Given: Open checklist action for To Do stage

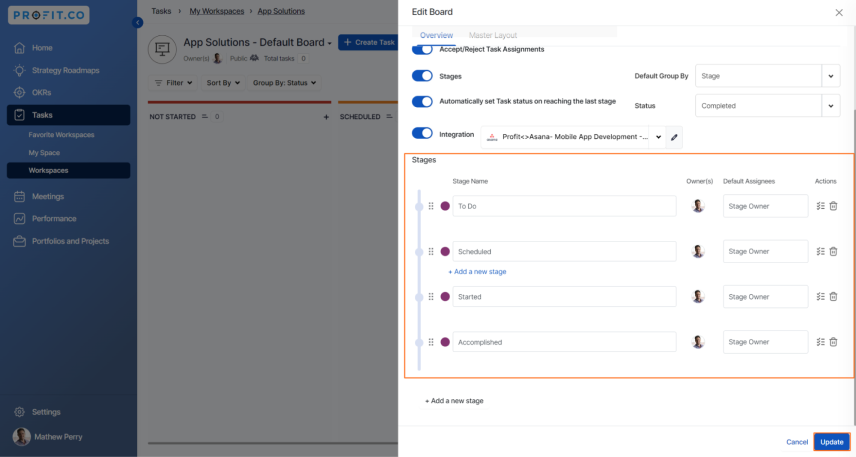Looking at the screenshot, I should pos(821,206).
